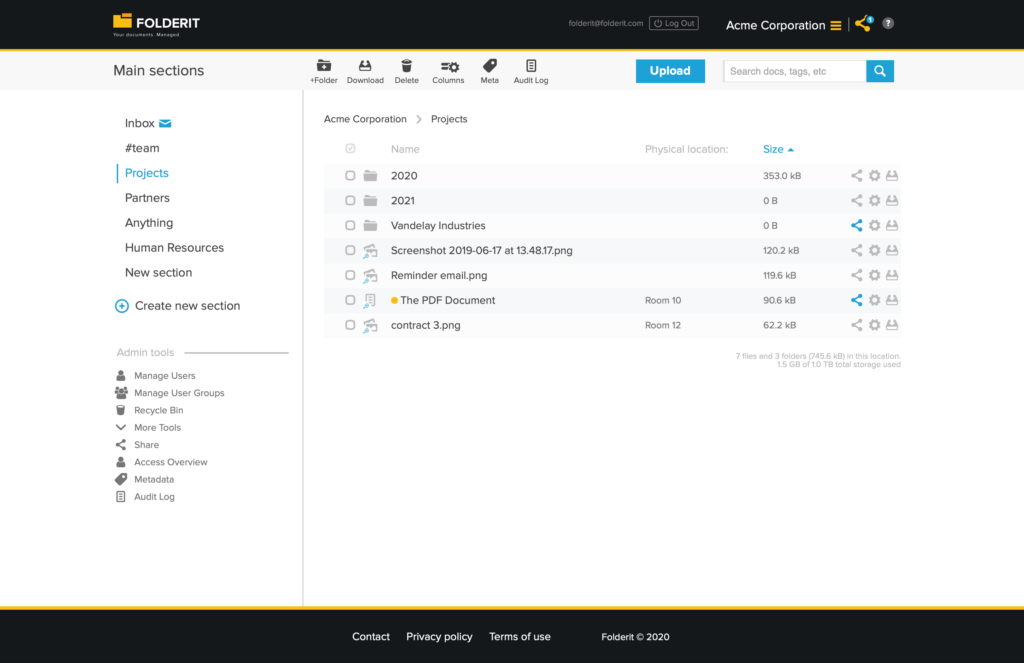
Task: Open the Privacy policy footer link
Action: 439,636
